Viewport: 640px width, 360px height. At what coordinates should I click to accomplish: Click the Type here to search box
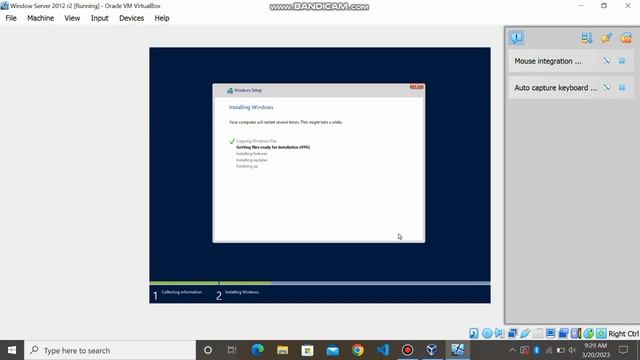click(x=110, y=350)
